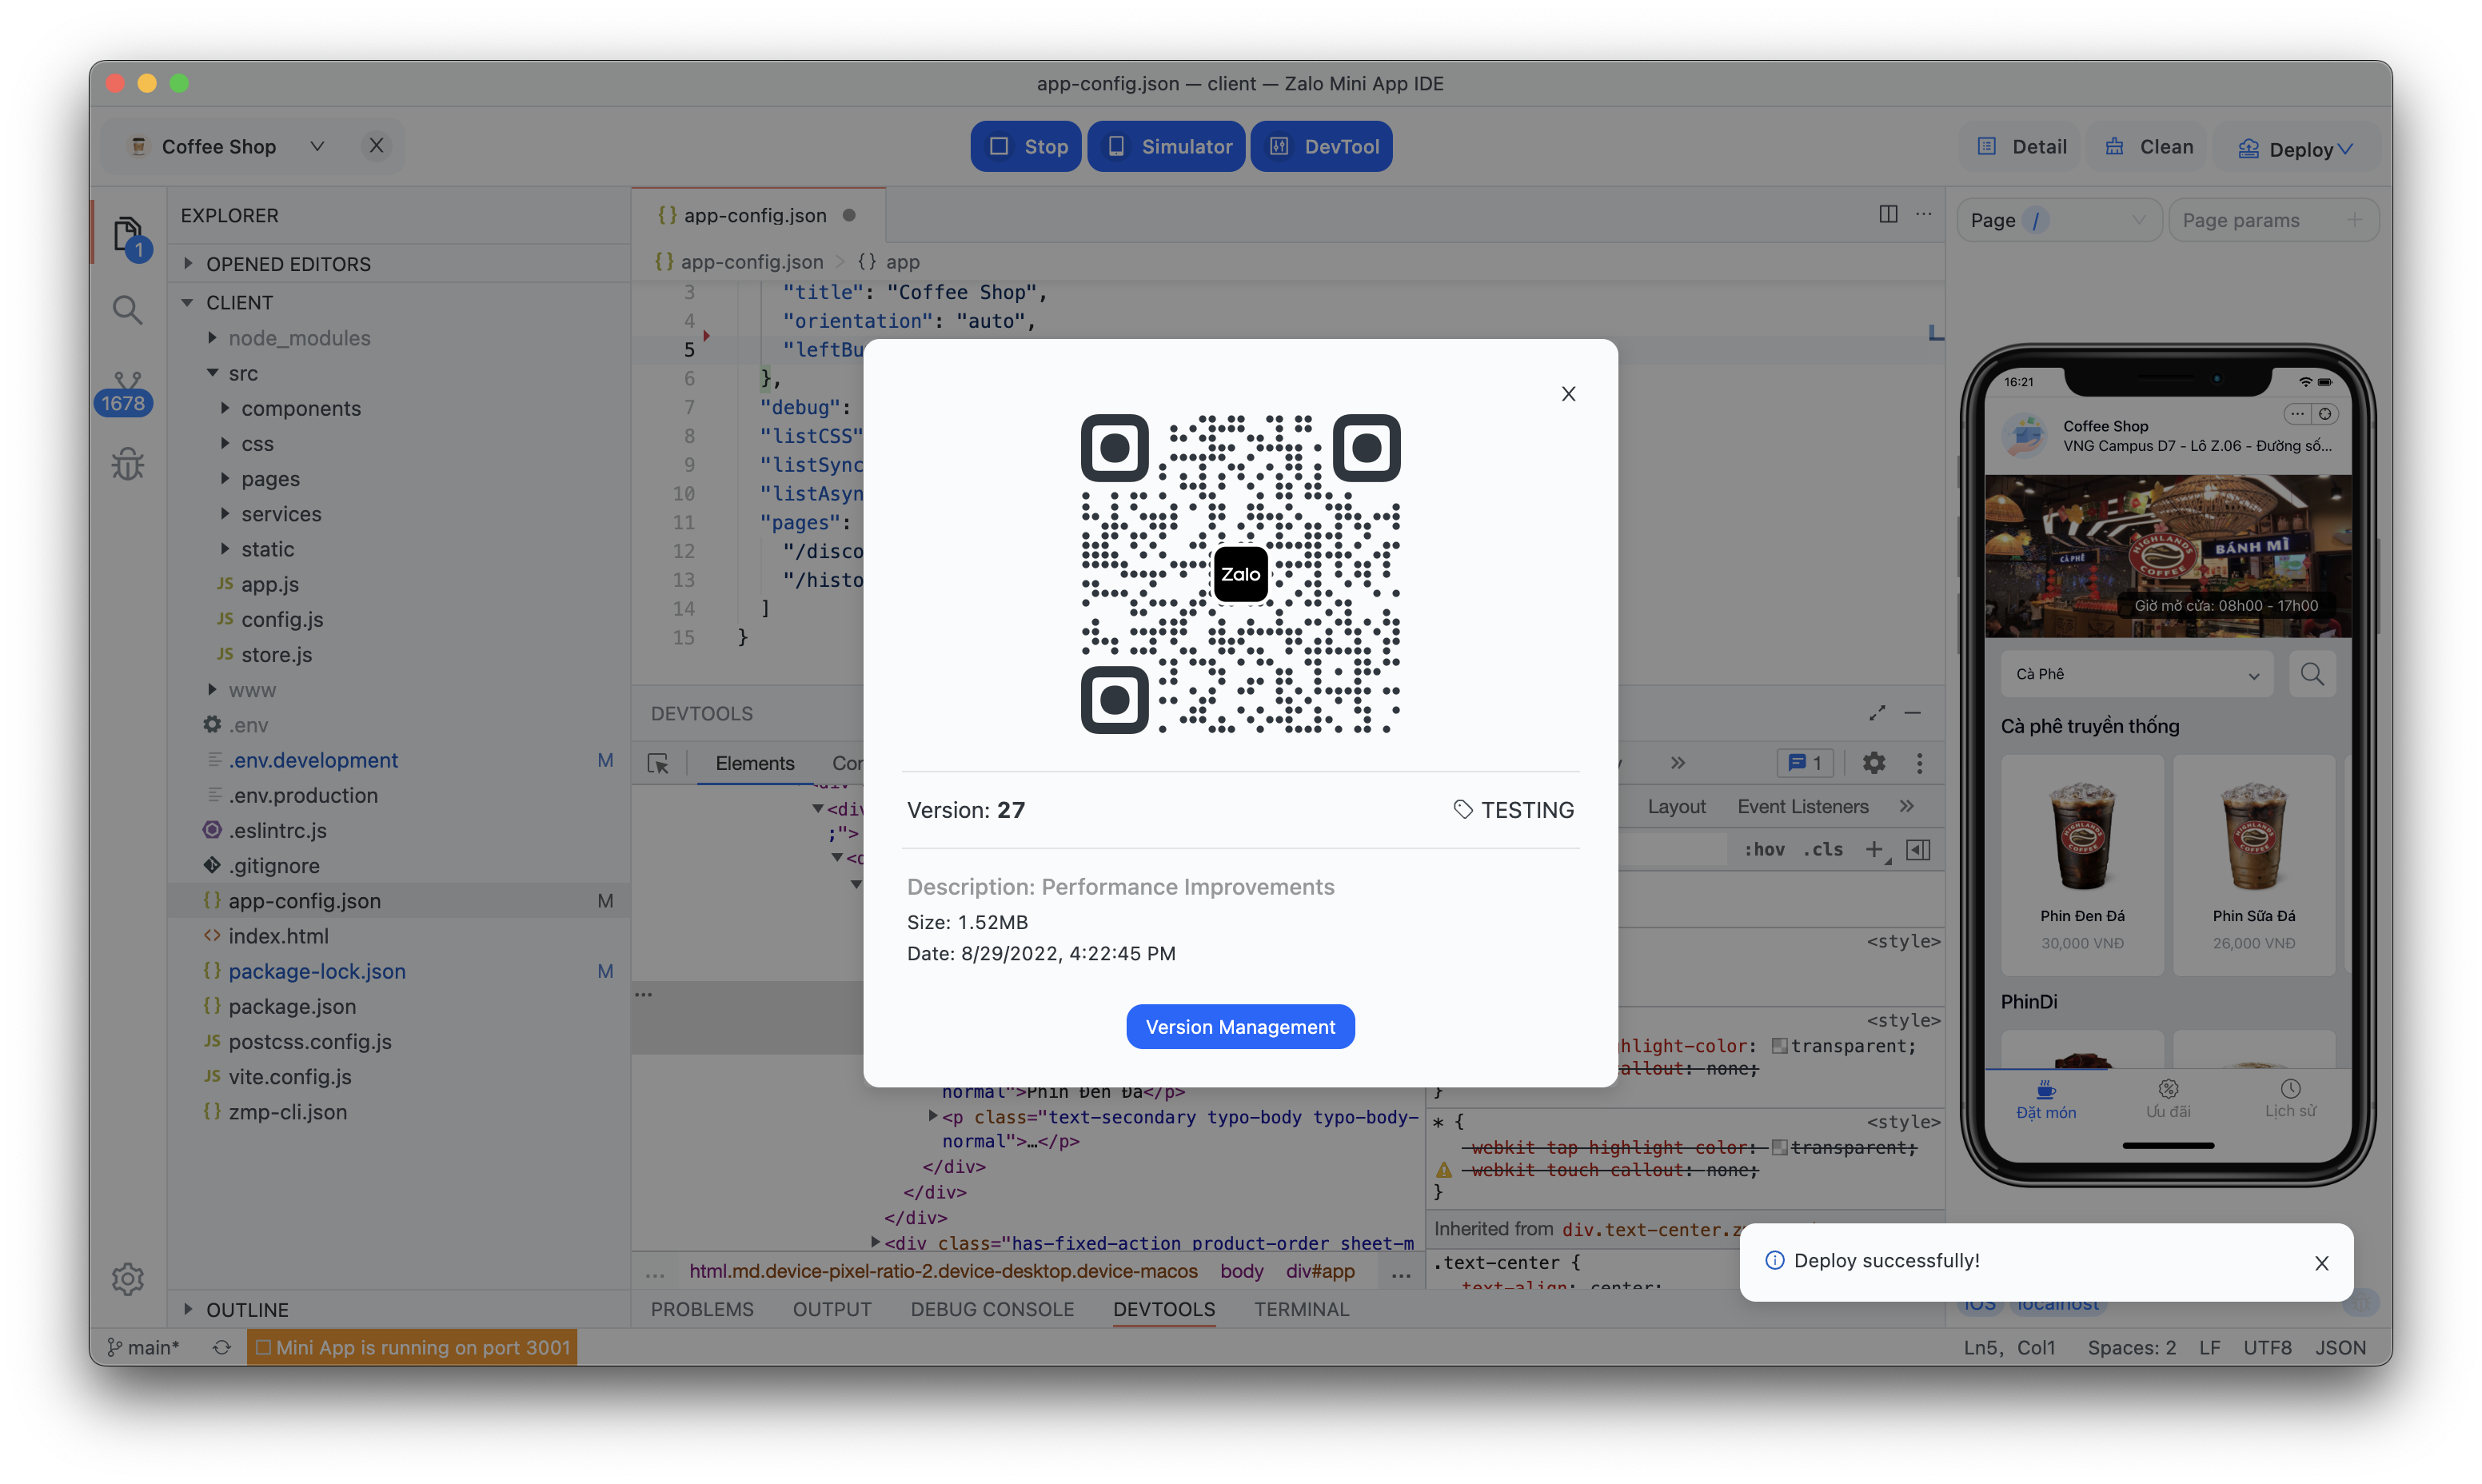Open editor more actions ellipsis

(x=1923, y=214)
